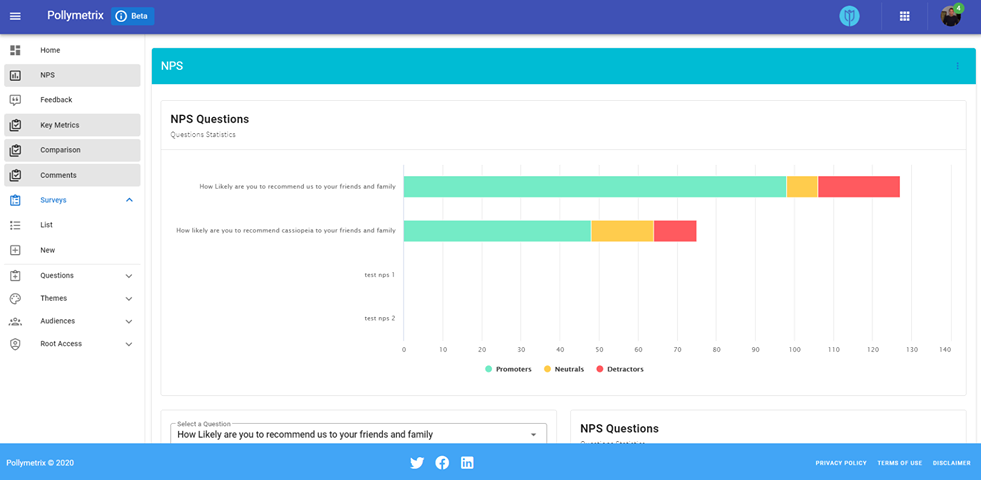Expand the Questions section chevron
The width and height of the screenshot is (981, 480).
click(129, 275)
